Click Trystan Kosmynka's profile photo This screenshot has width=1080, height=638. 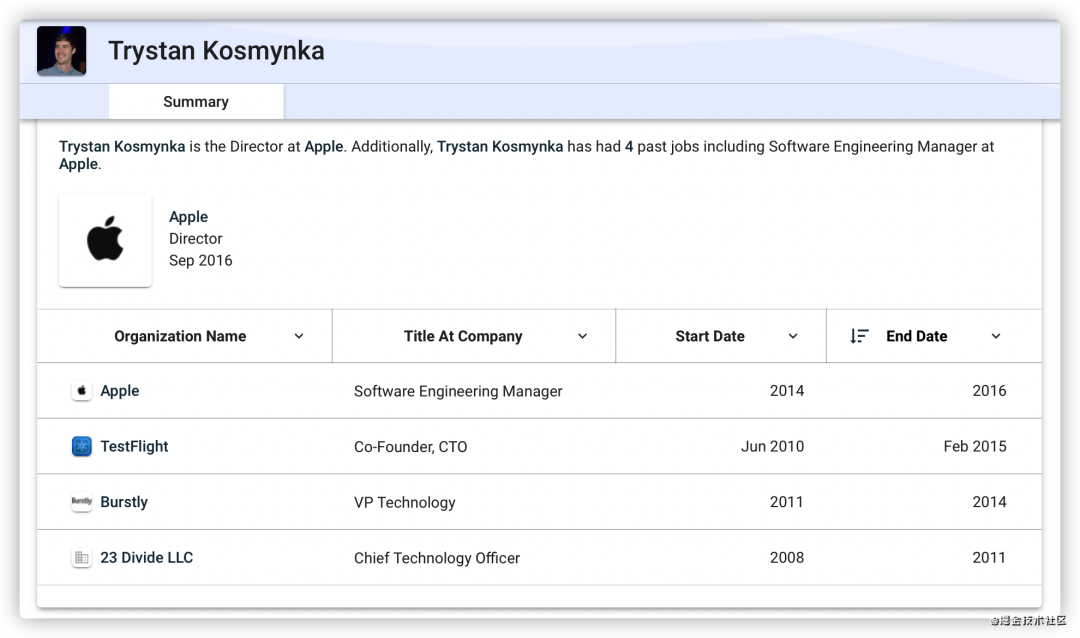coord(61,51)
